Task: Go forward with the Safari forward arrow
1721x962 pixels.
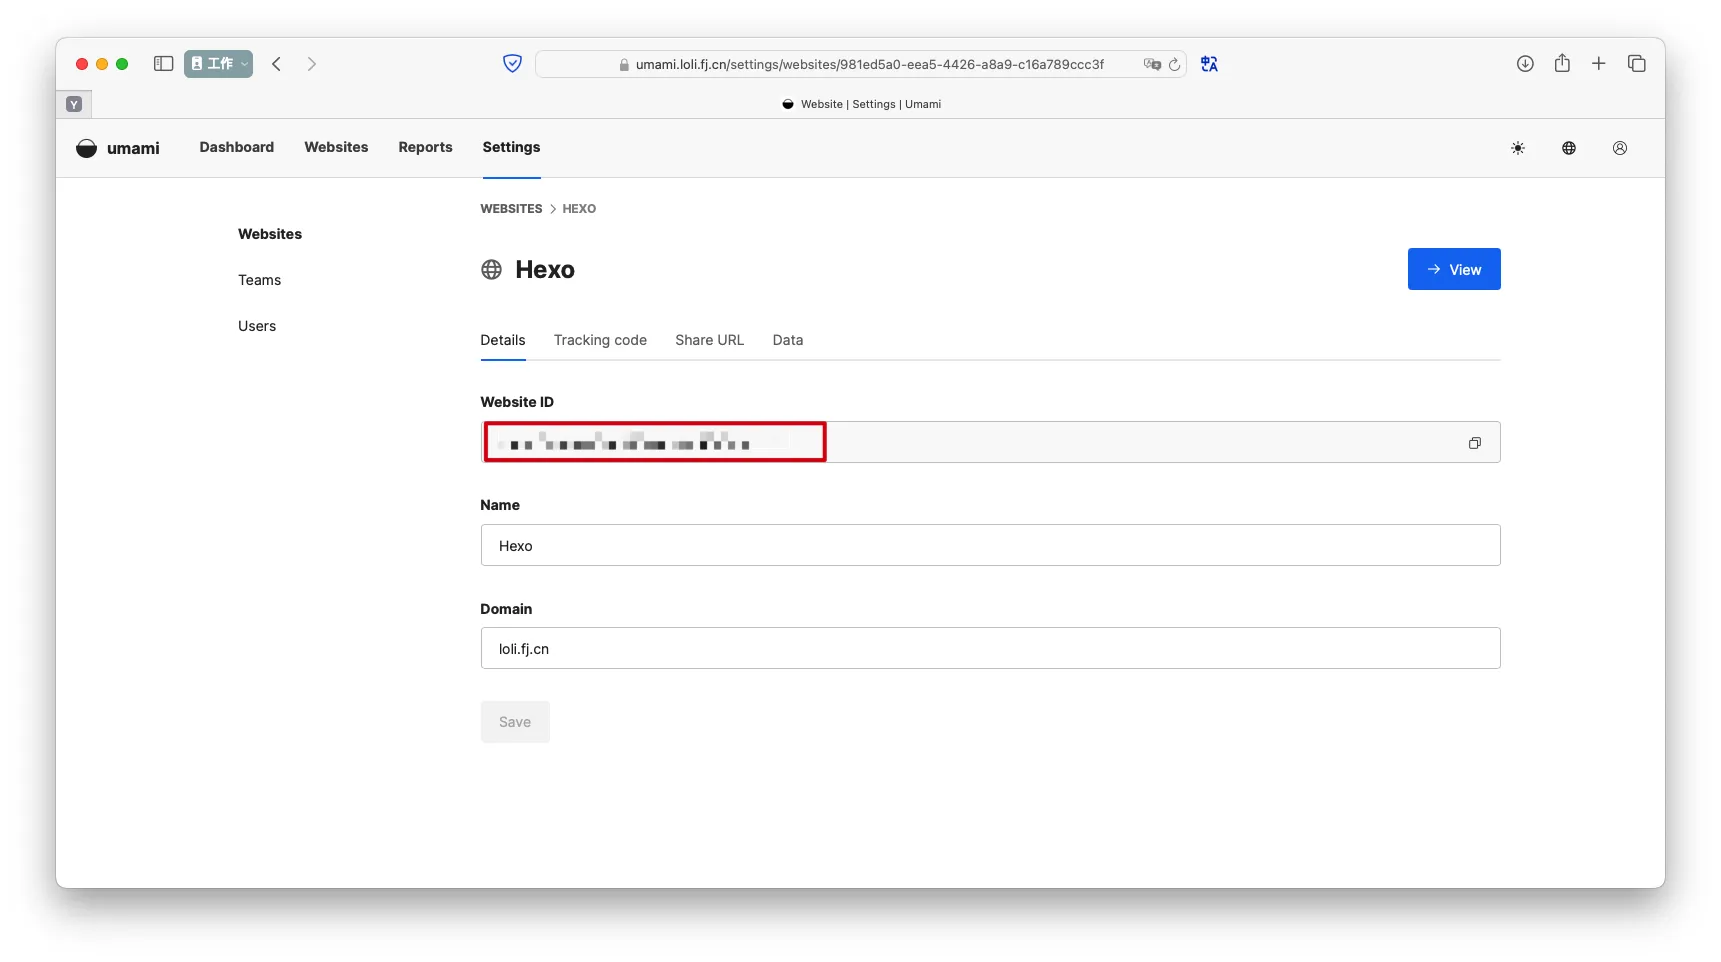Action: (x=312, y=64)
